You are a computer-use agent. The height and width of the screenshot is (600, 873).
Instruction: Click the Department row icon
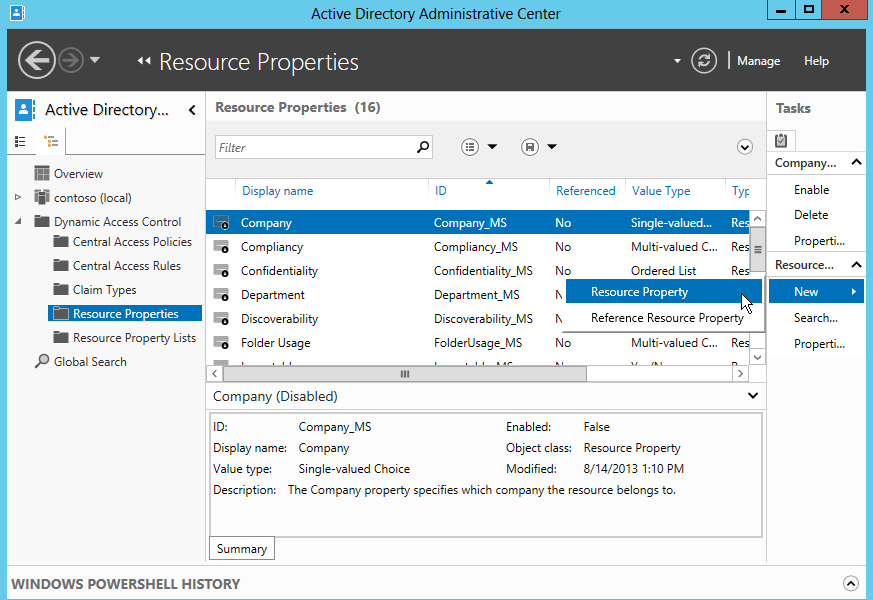(222, 294)
